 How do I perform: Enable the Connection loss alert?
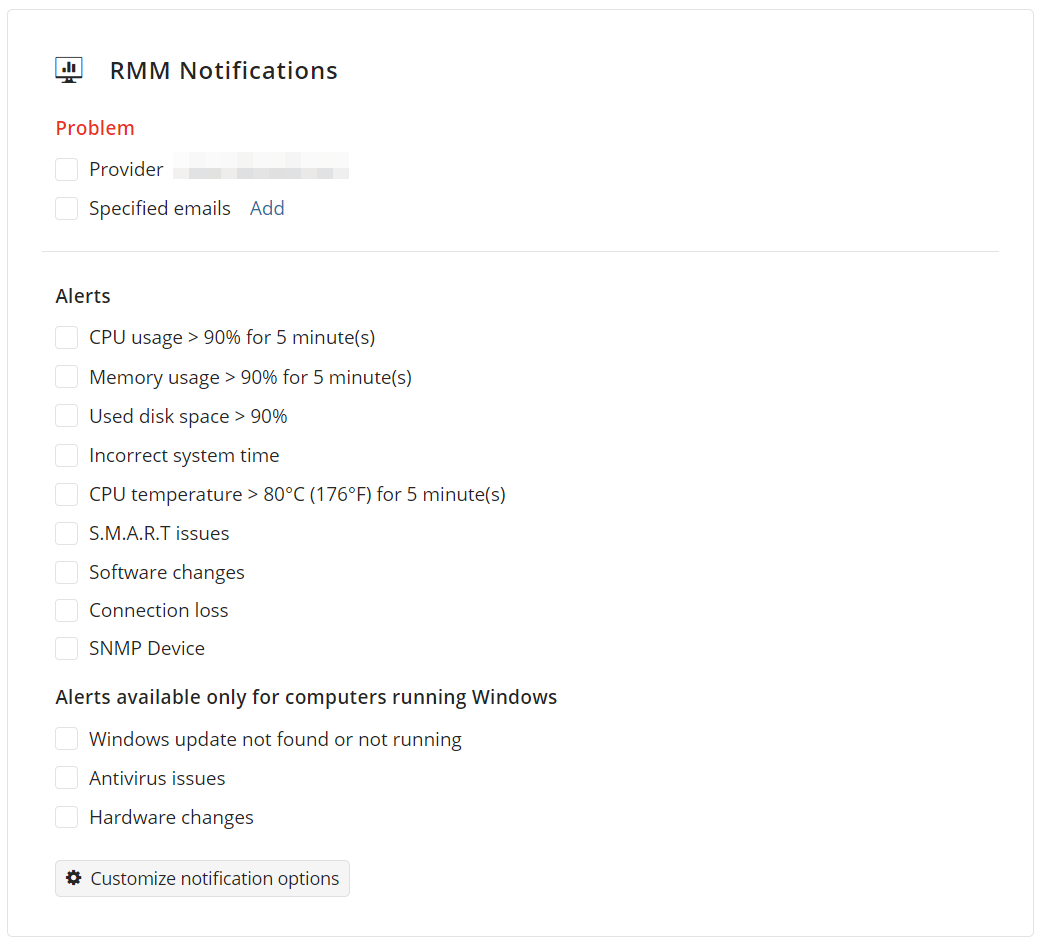tap(66, 610)
